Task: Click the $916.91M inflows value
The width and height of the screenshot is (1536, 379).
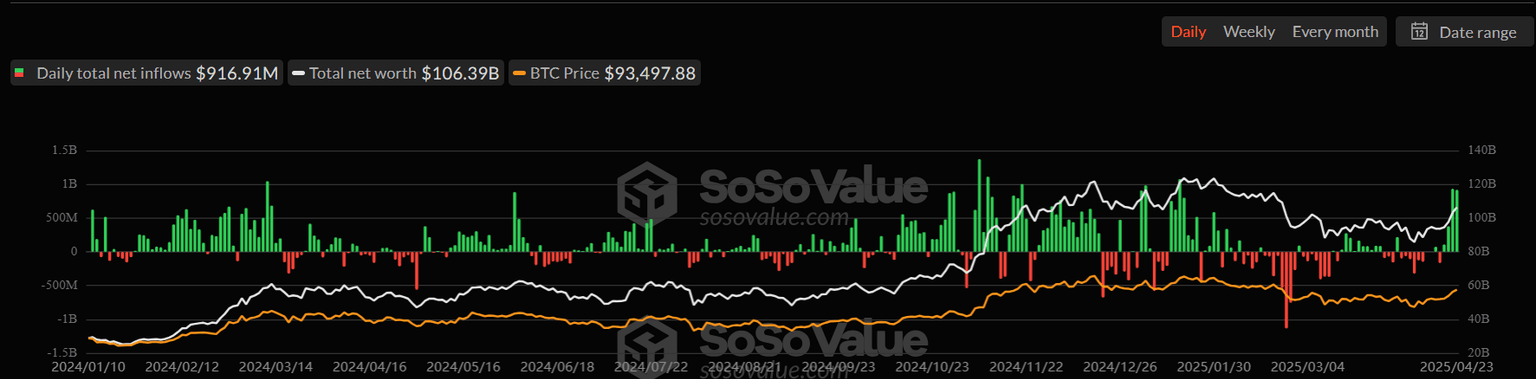Action: point(237,73)
